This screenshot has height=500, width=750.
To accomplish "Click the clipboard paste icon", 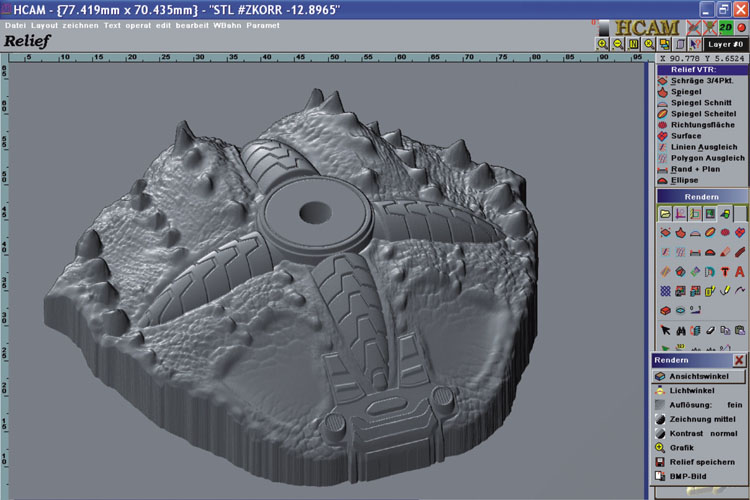I will (x=740, y=330).
